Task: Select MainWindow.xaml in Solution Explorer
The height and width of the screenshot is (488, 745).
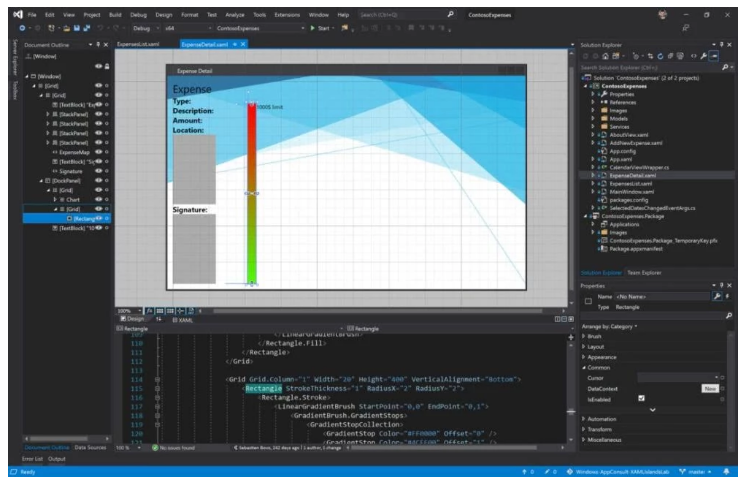Action: point(631,191)
